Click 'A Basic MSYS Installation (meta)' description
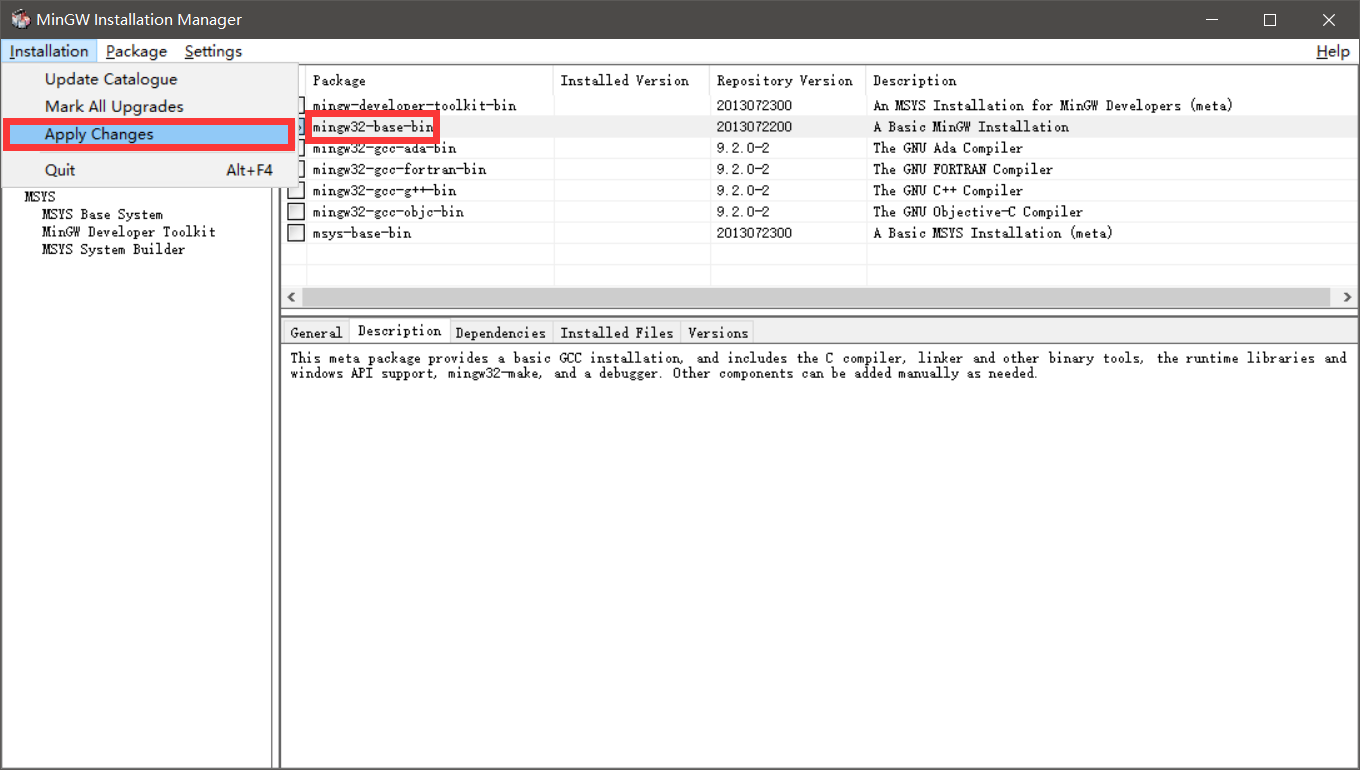Image resolution: width=1360 pixels, height=770 pixels. pyautogui.click(x=993, y=233)
